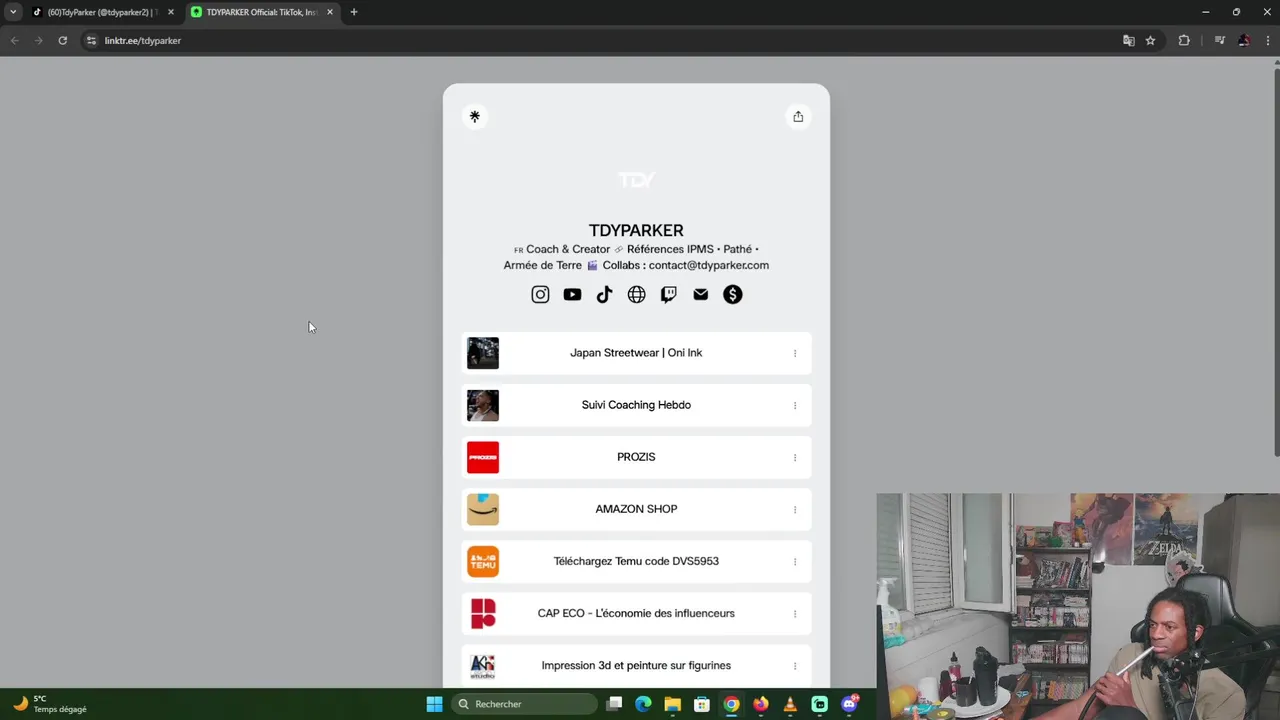This screenshot has height=720, width=1280.
Task: Open the Google Translate page icon
Action: [1128, 40]
